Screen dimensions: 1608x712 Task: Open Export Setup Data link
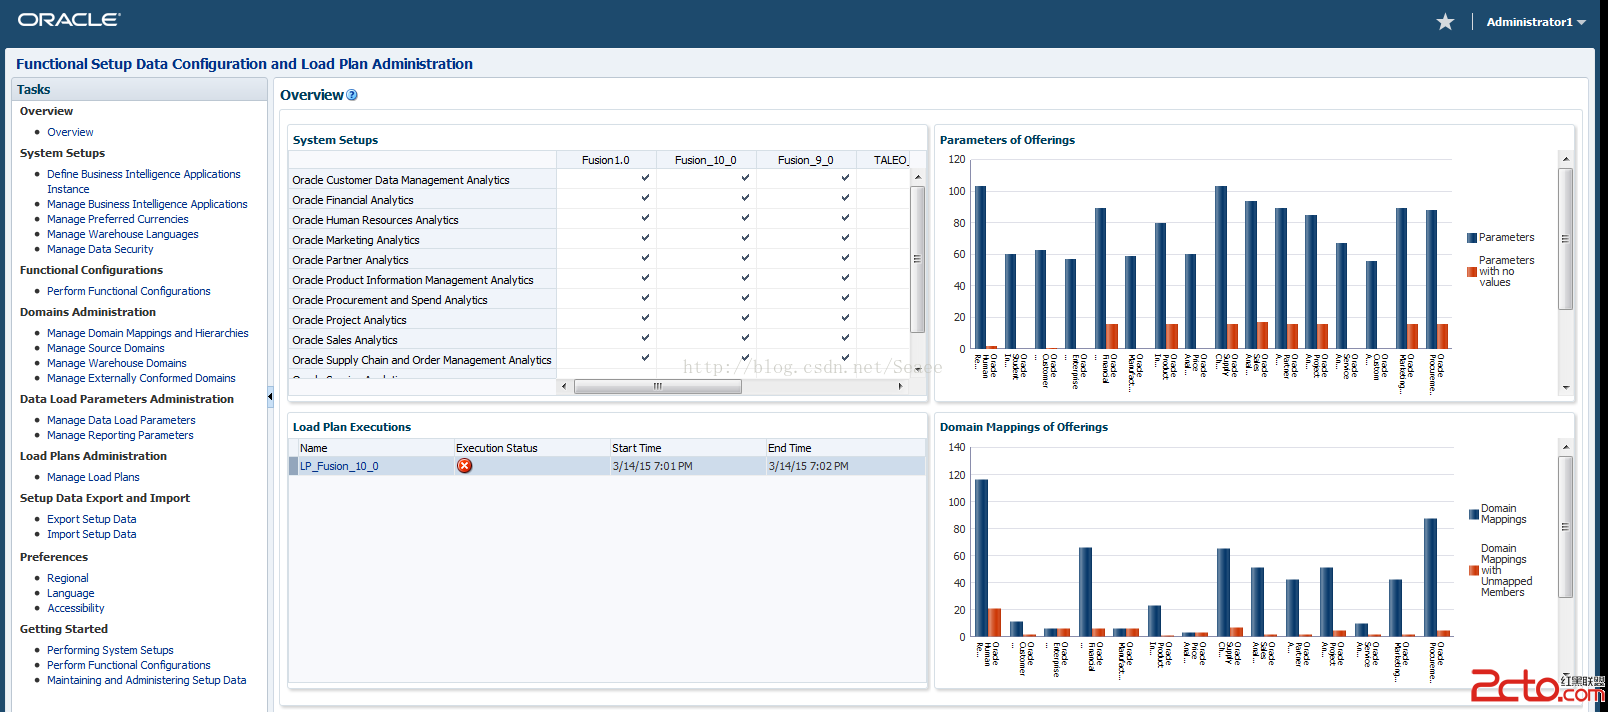pos(91,519)
